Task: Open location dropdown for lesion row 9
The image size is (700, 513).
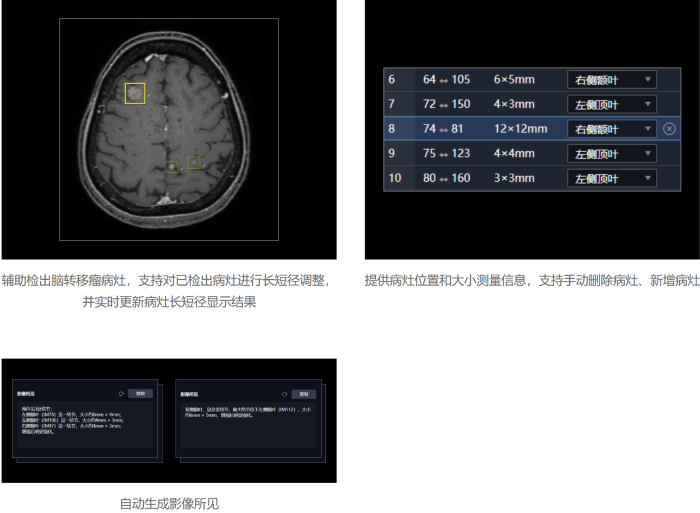Action: point(611,154)
